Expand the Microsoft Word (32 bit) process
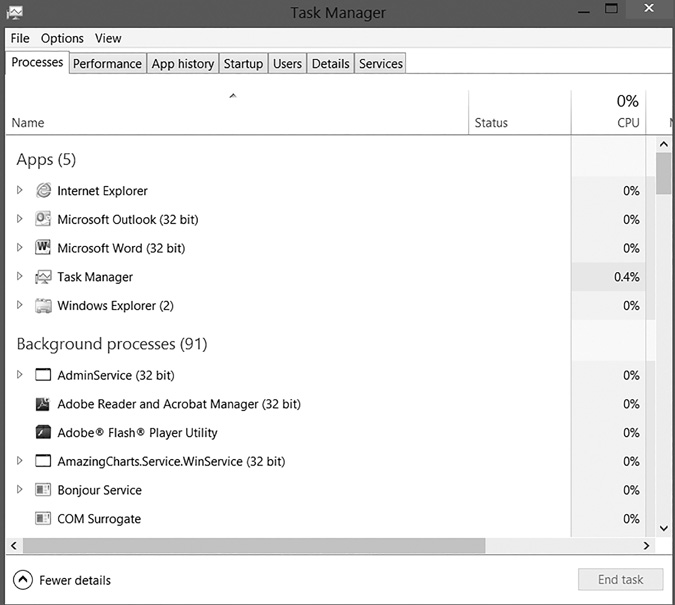 19,247
